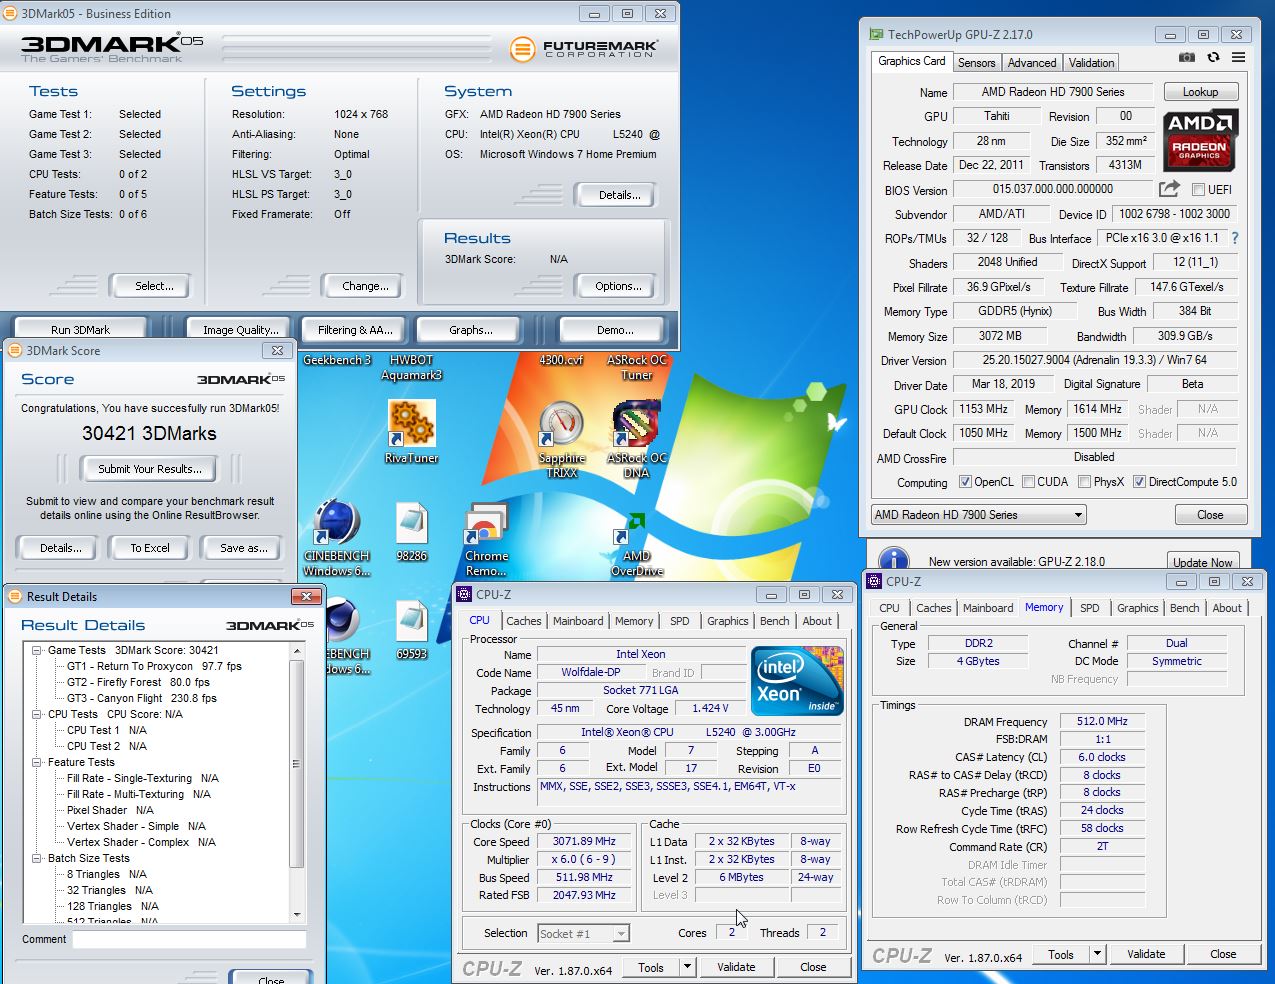Click the AMD Radeon Graphics logo in GPU-Z
The image size is (1275, 984).
coord(1200,138)
